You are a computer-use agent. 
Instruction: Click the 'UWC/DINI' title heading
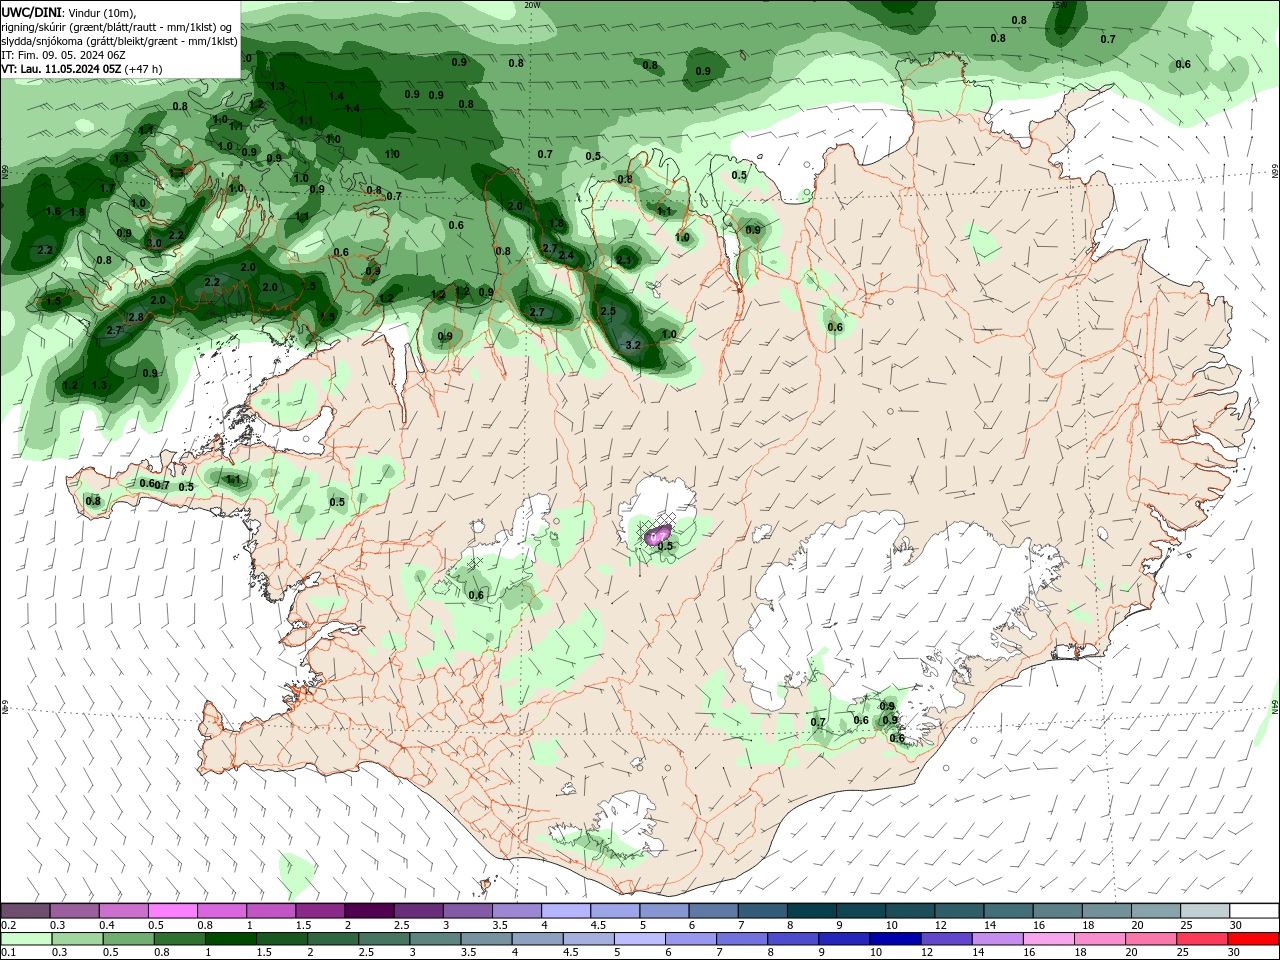[x=34, y=11]
